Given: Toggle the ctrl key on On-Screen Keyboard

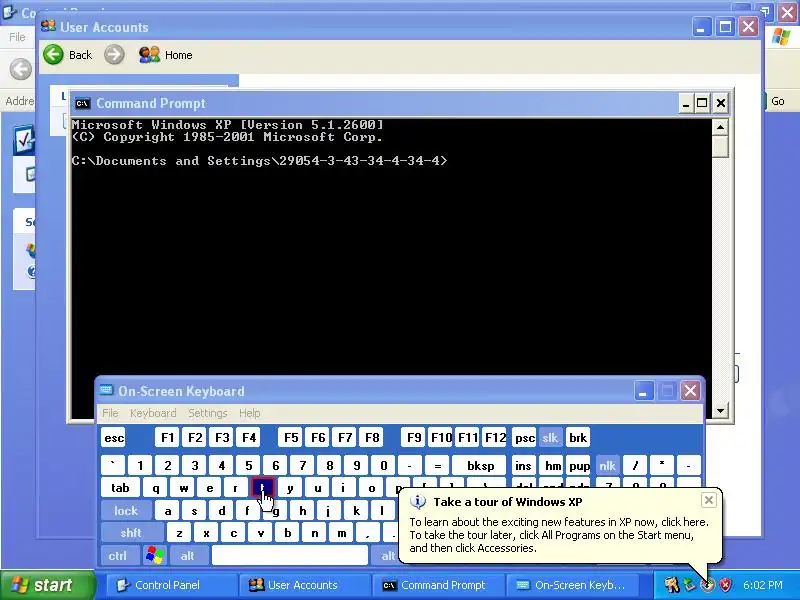Looking at the screenshot, I should click(118, 555).
